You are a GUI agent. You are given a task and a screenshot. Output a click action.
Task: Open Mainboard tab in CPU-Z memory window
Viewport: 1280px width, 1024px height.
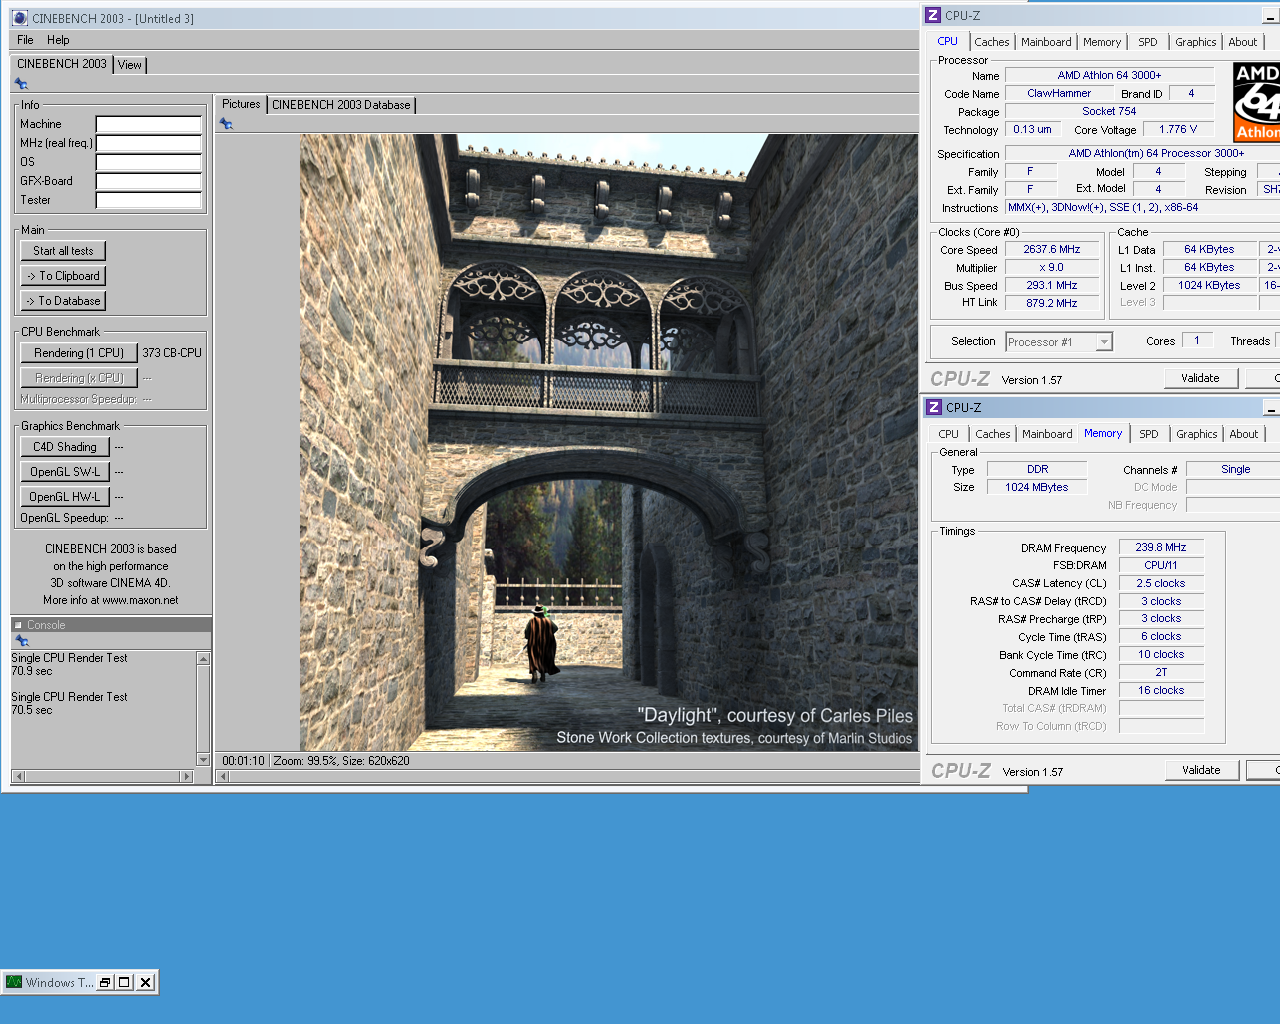pos(1047,434)
